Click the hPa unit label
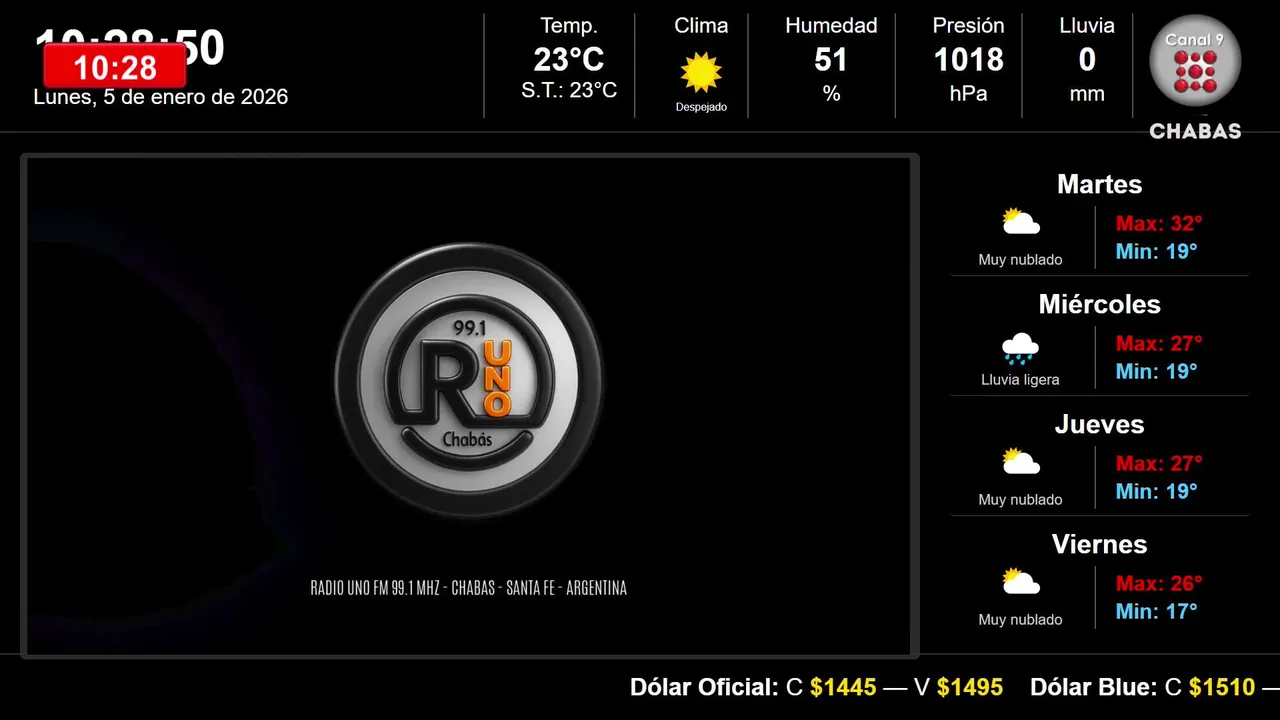 968,94
